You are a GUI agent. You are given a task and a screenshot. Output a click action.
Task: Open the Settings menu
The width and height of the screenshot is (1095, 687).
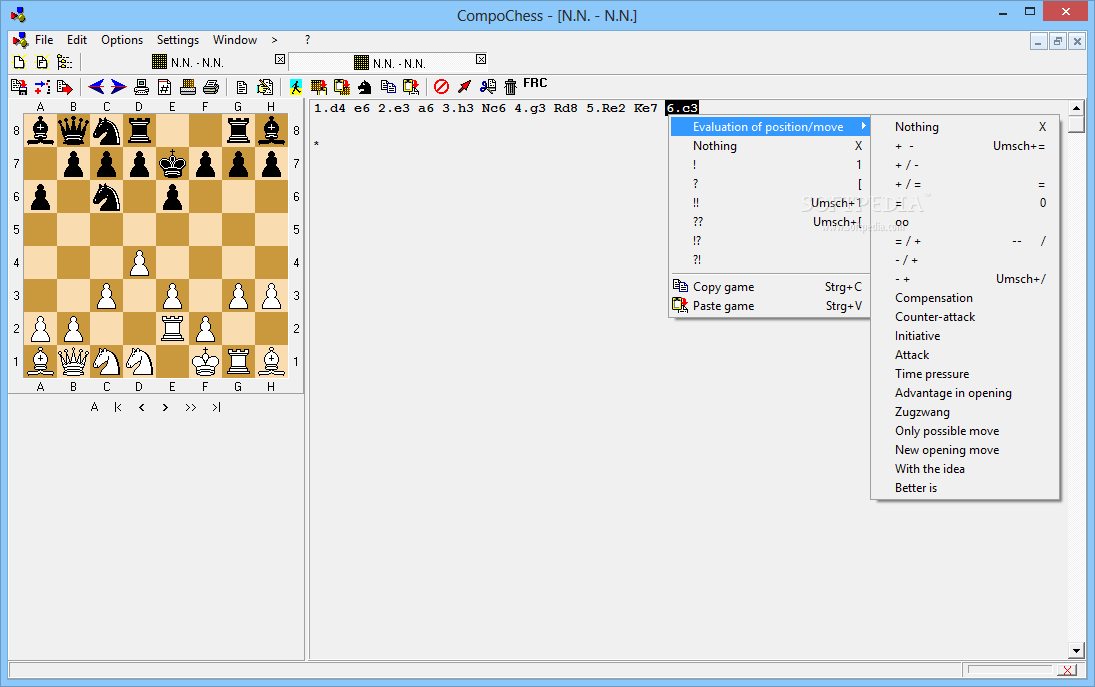tap(177, 40)
